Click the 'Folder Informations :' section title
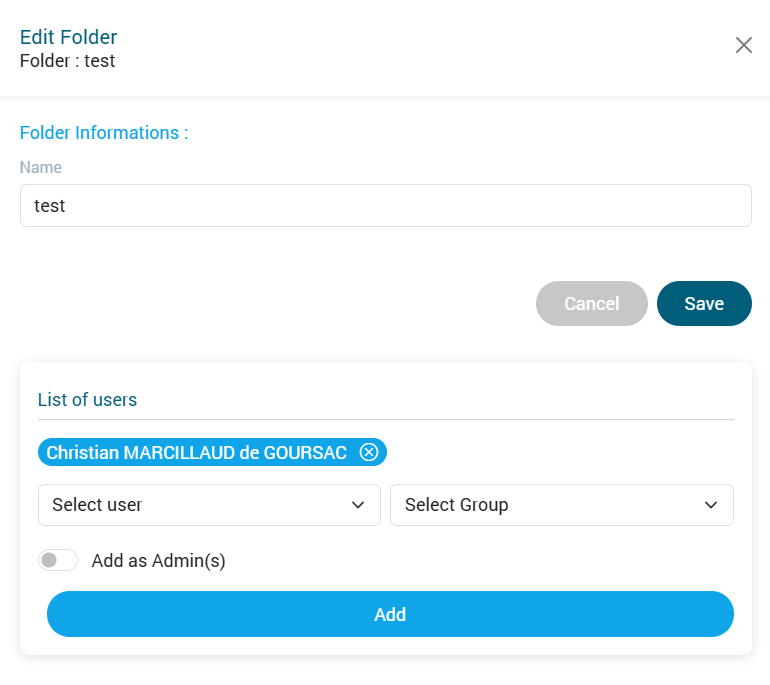The image size is (770, 685). pos(104,133)
